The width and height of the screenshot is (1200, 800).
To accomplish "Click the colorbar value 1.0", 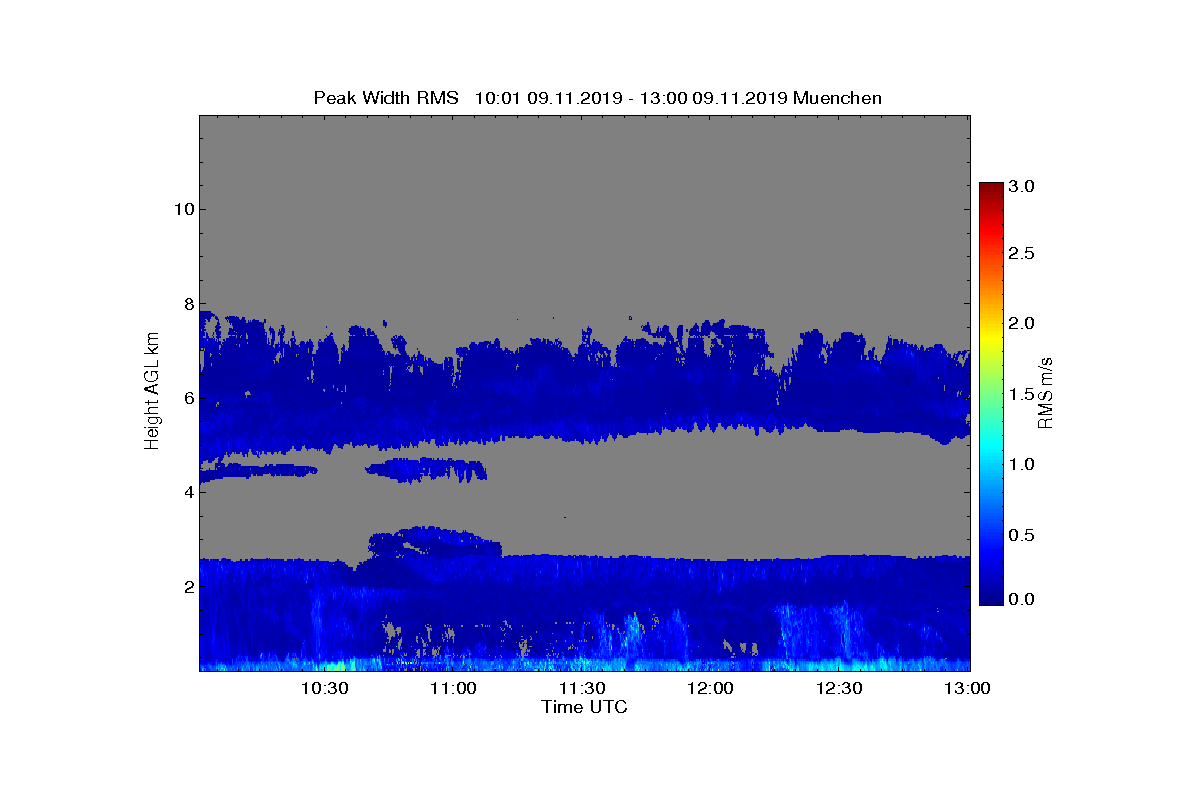I will pyautogui.click(x=1020, y=464).
